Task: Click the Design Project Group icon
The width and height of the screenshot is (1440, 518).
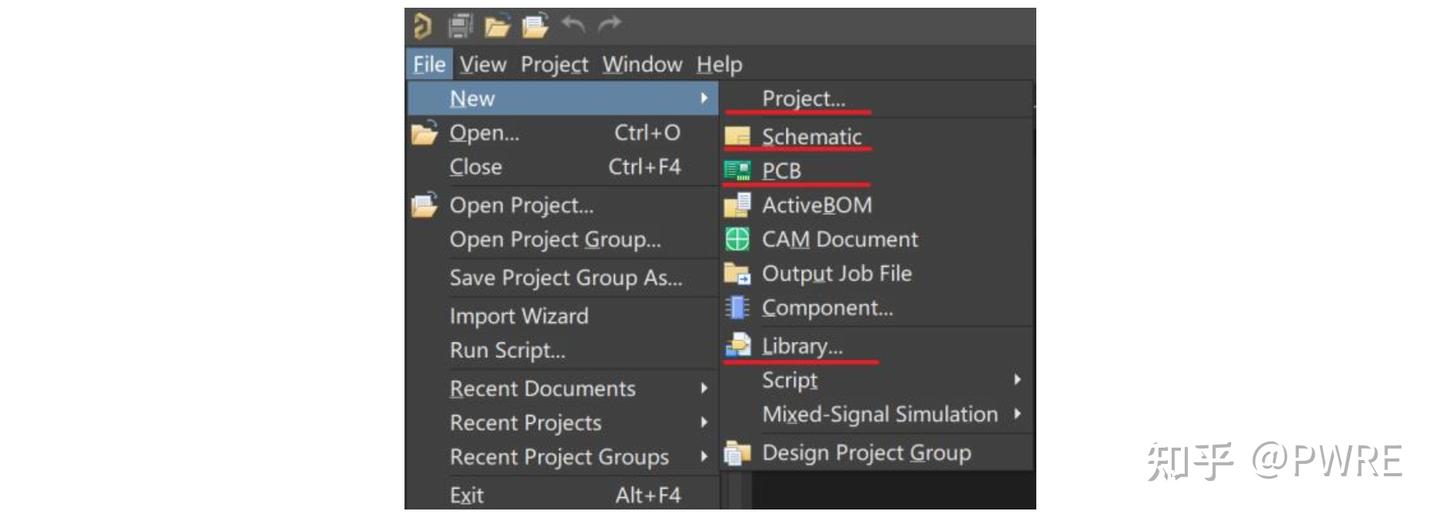Action: point(737,453)
